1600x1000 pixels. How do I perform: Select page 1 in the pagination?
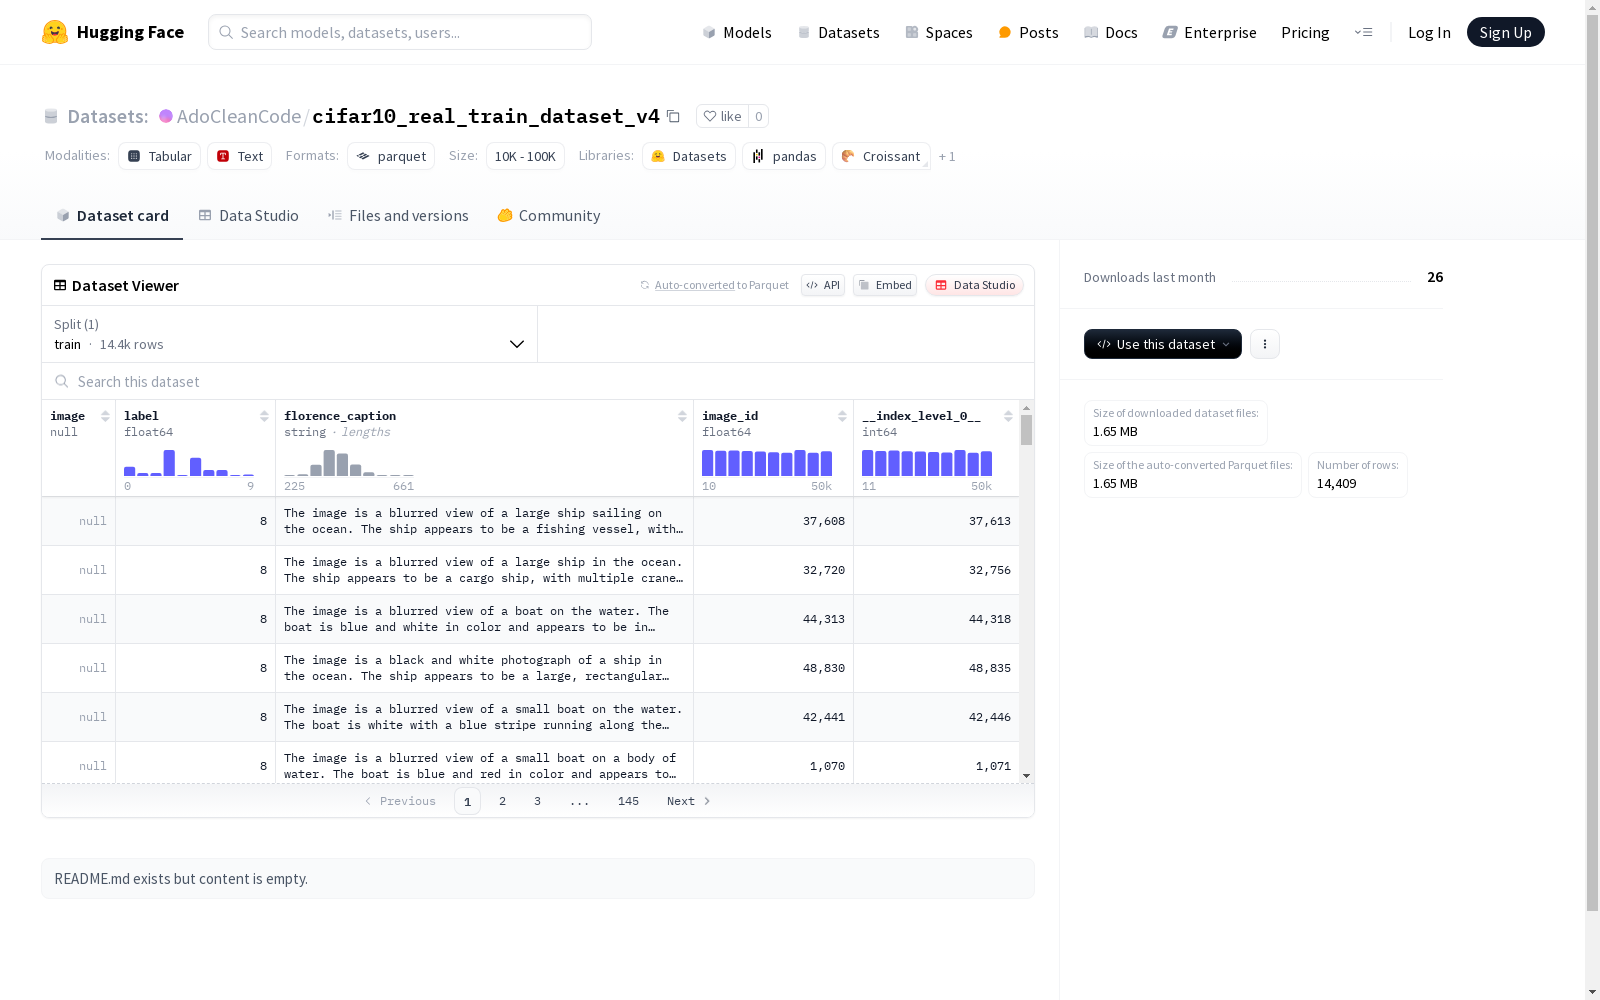[467, 801]
